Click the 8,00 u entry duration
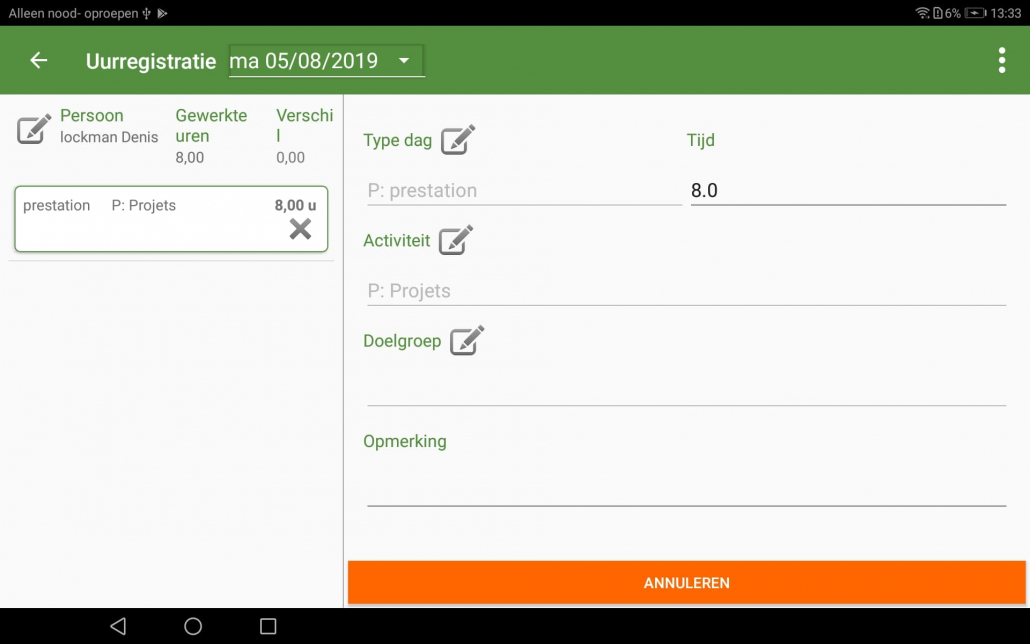The height and width of the screenshot is (644, 1030). click(296, 205)
